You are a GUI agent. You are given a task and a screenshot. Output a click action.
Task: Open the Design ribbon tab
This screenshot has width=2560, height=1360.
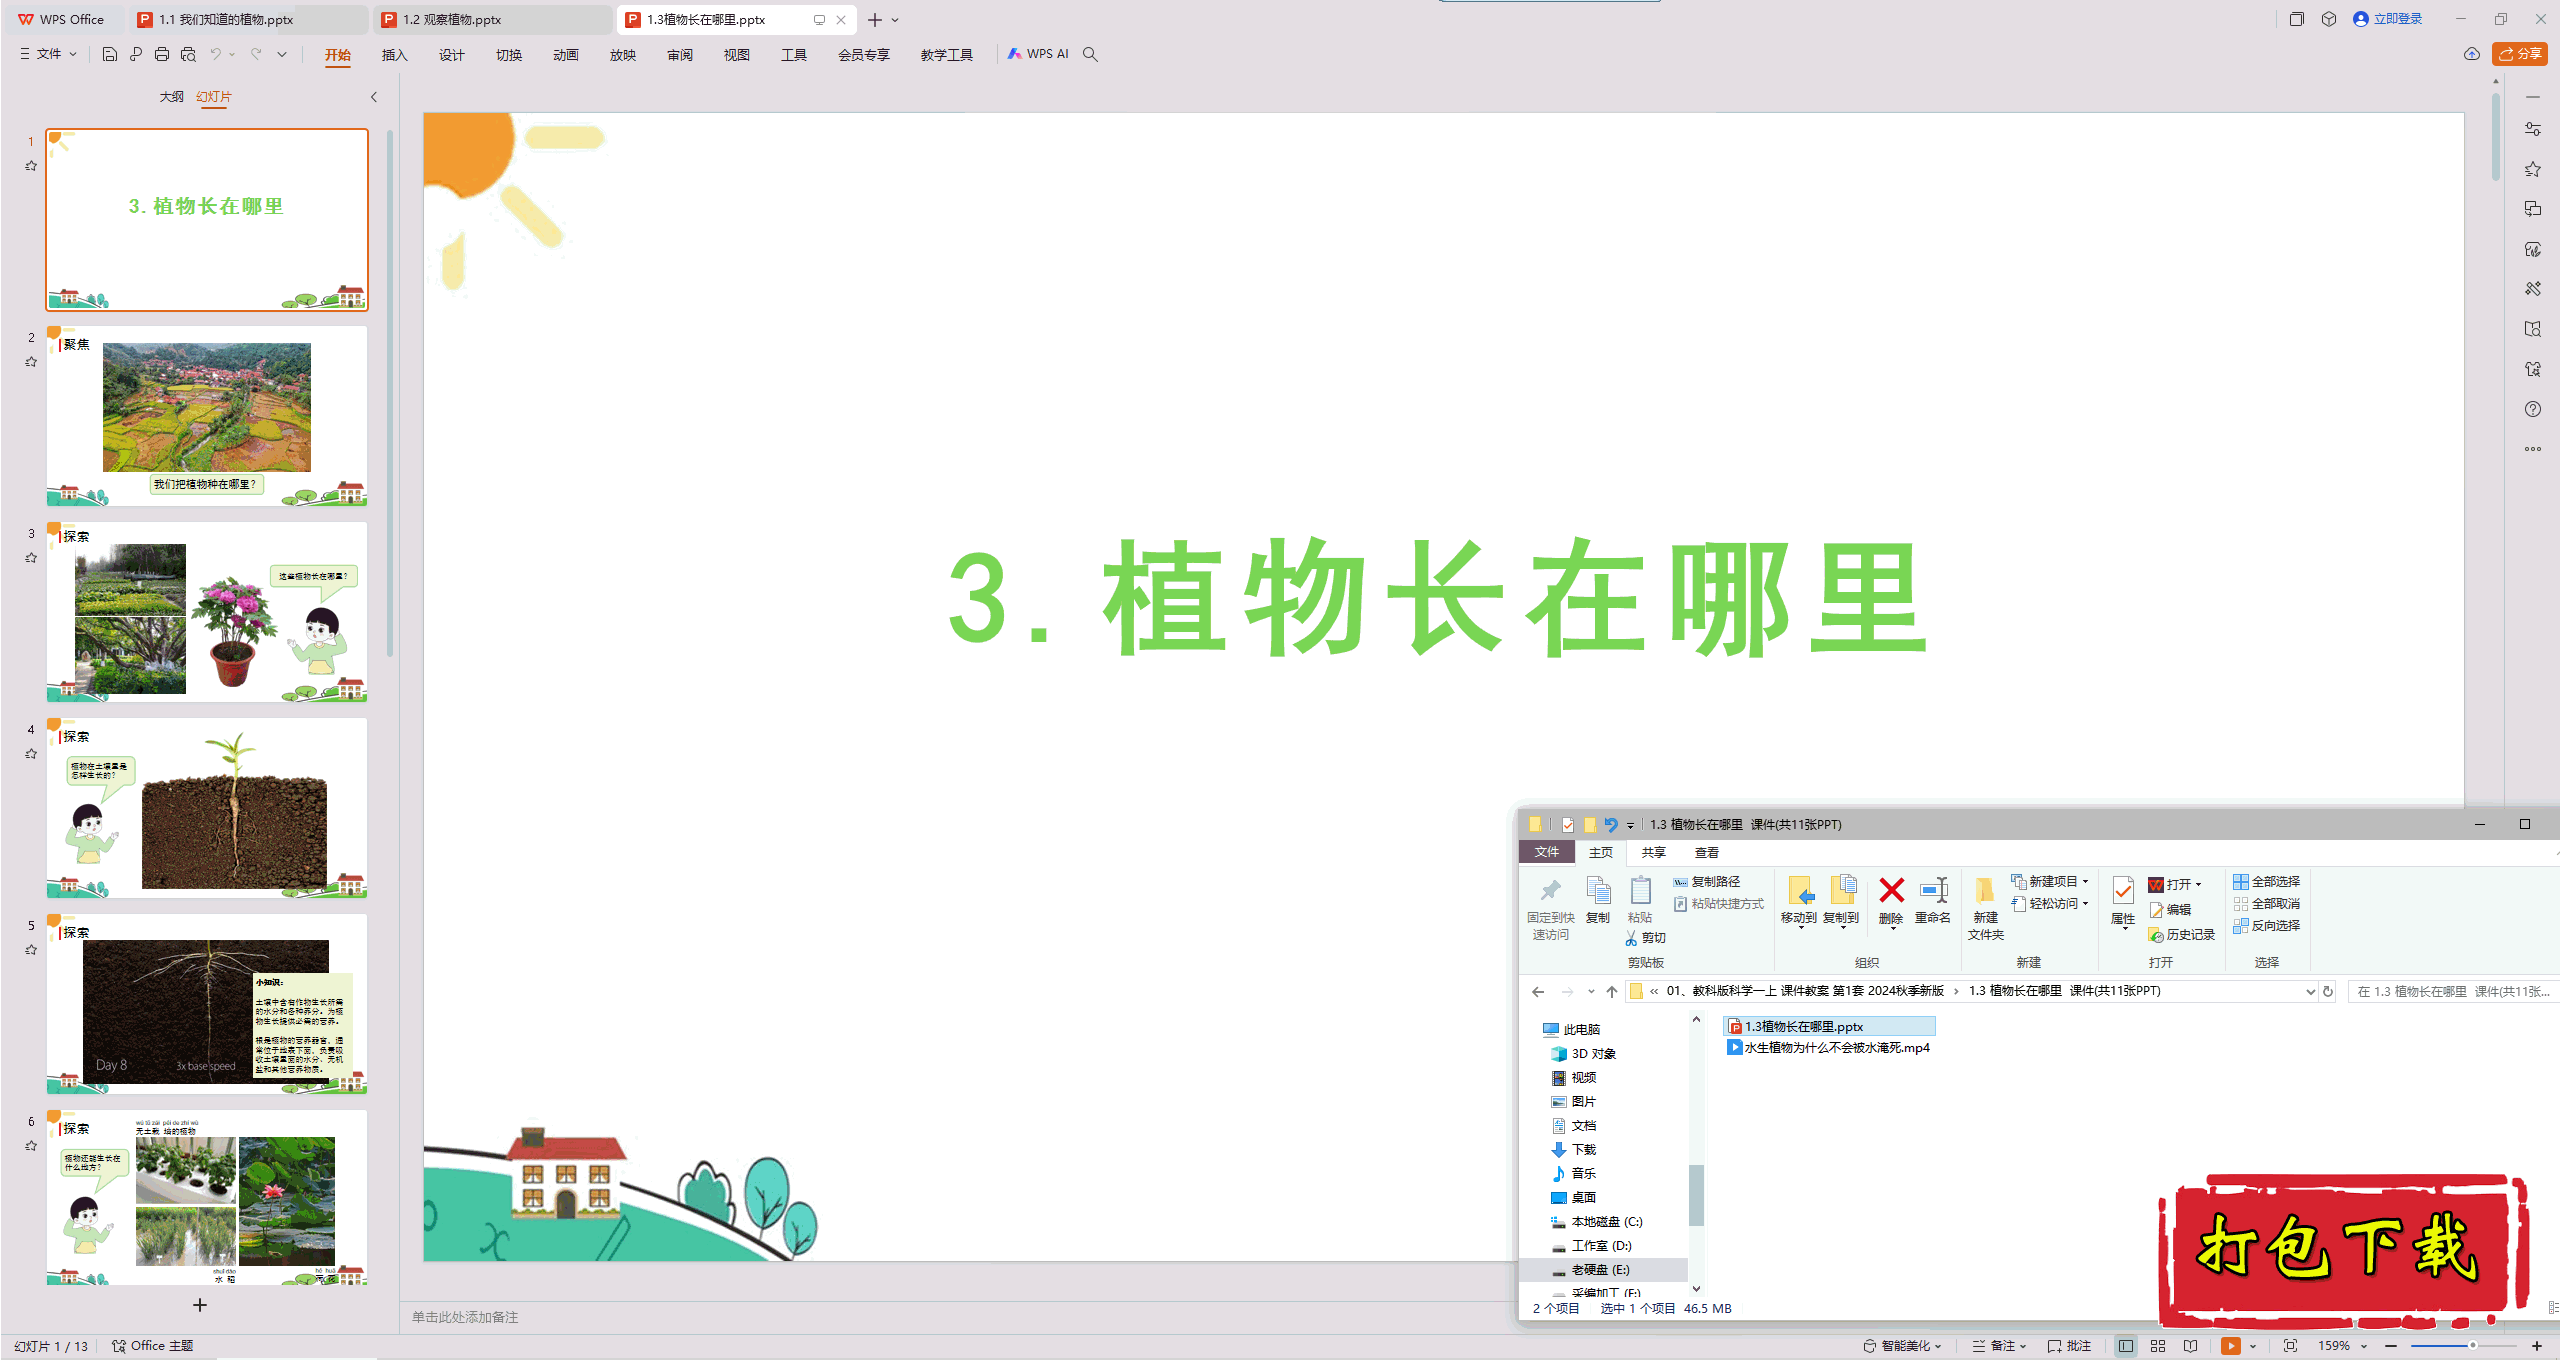pyautogui.click(x=452, y=55)
